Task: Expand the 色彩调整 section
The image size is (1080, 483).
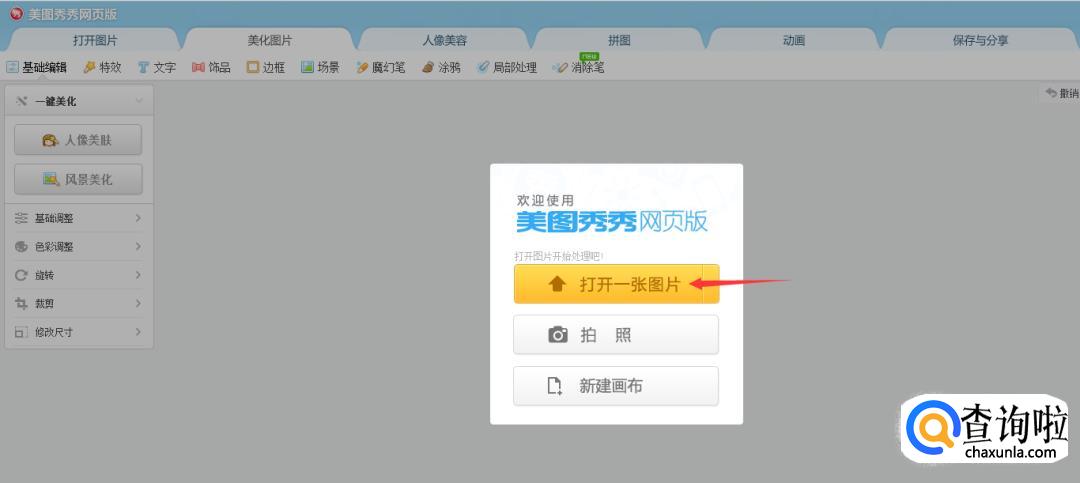Action: point(79,247)
